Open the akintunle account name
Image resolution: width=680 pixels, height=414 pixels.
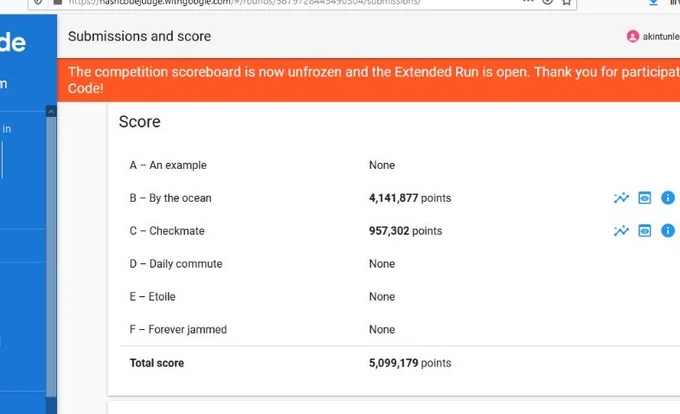661,36
